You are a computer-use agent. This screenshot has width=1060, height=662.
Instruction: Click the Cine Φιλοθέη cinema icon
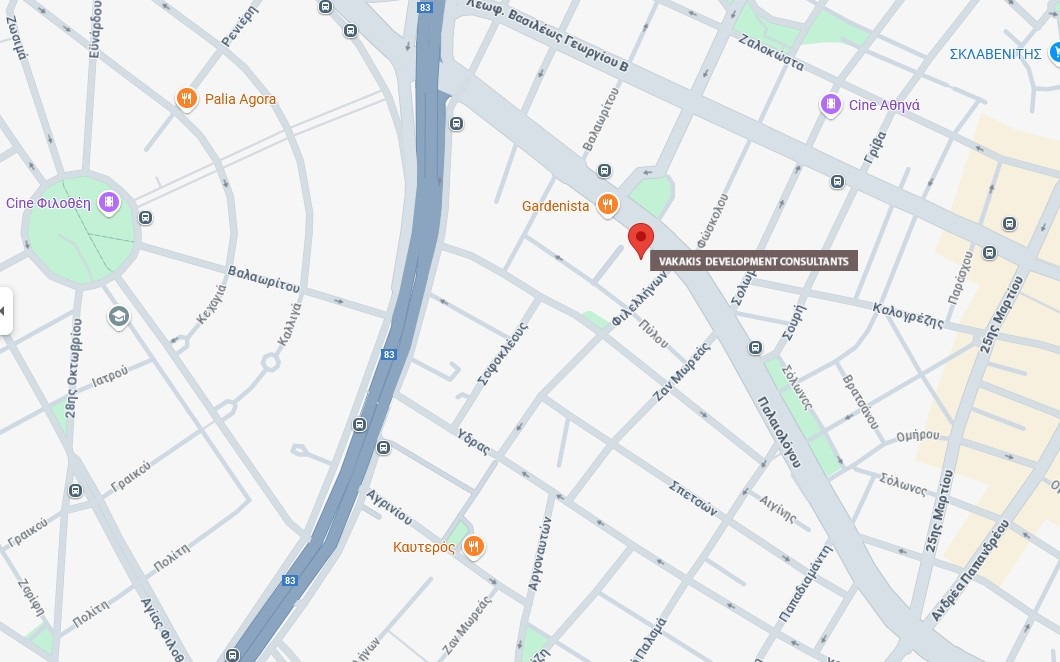click(x=109, y=202)
